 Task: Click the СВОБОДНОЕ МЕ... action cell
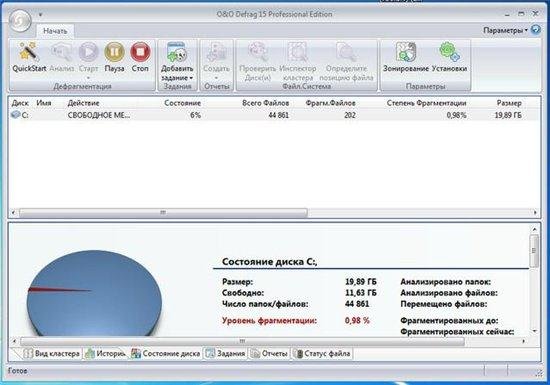[x=99, y=115]
